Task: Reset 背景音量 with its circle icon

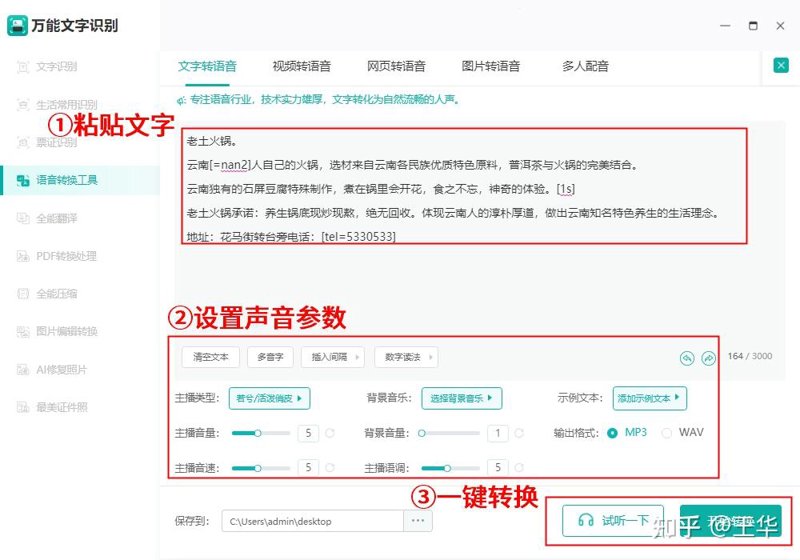Action: [x=519, y=433]
